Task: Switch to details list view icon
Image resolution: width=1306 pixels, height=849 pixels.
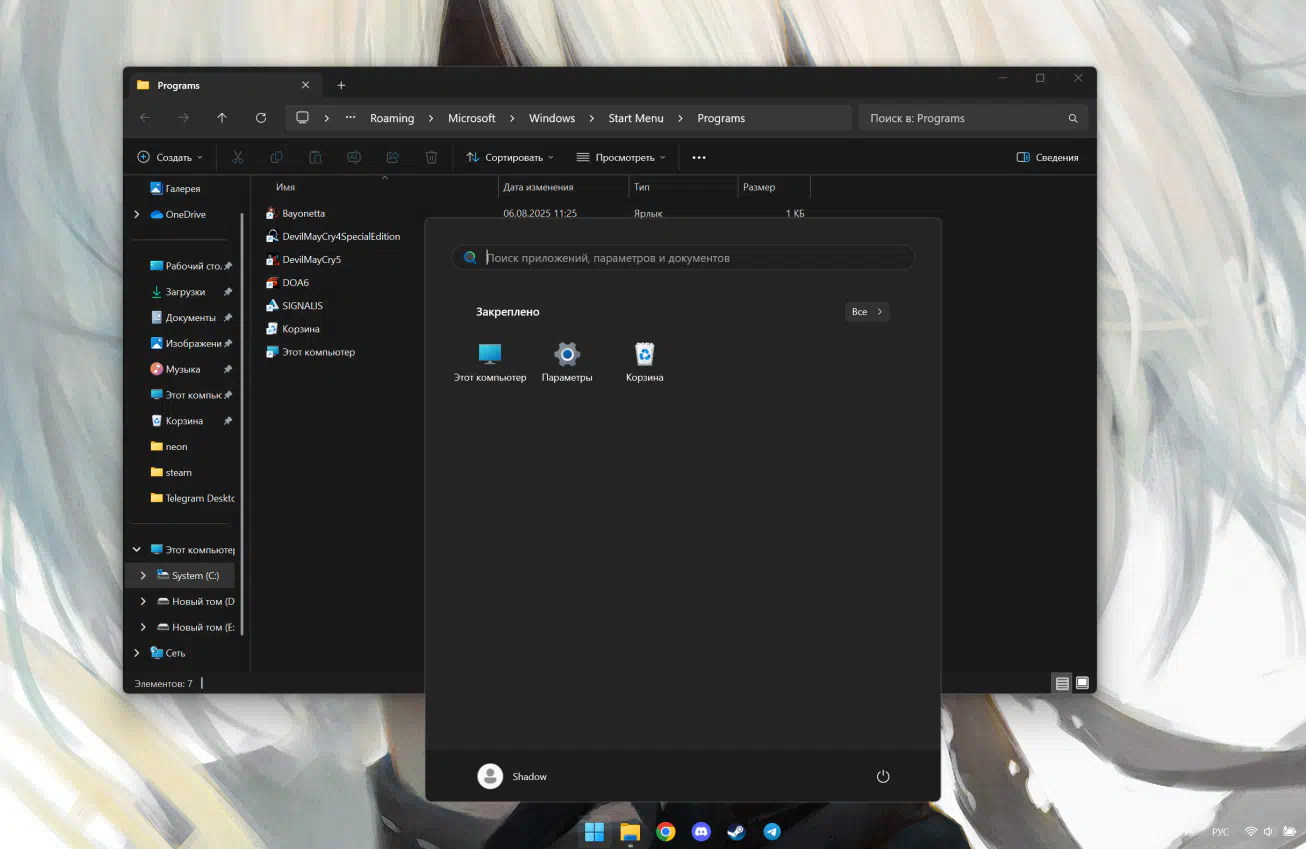Action: click(1062, 683)
